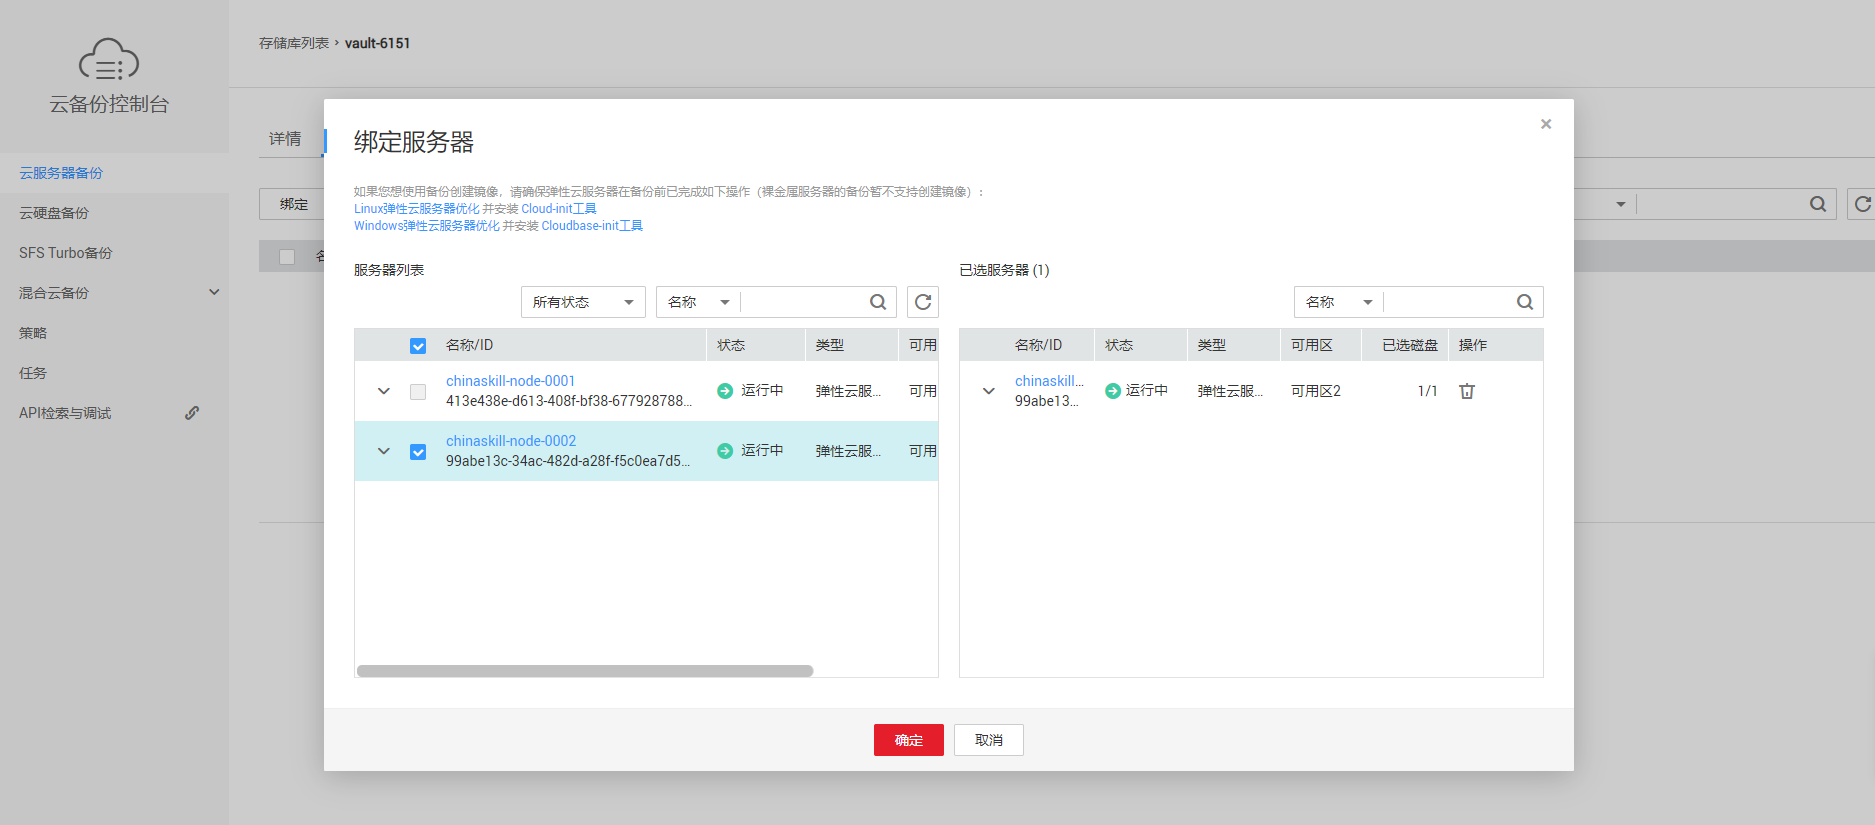Uncheck the box for chinaskill-node-0002
The image size is (1875, 825).
(x=418, y=452)
